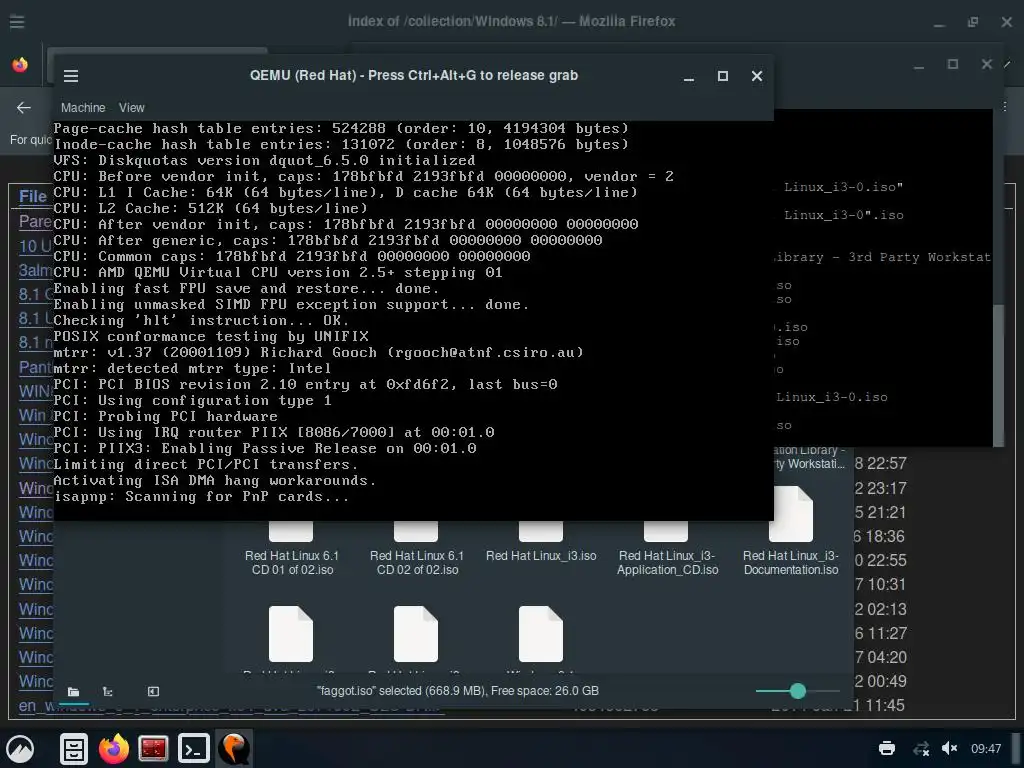Open the QEMU window hamburger menu
The height and width of the screenshot is (768, 1024).
(x=71, y=76)
